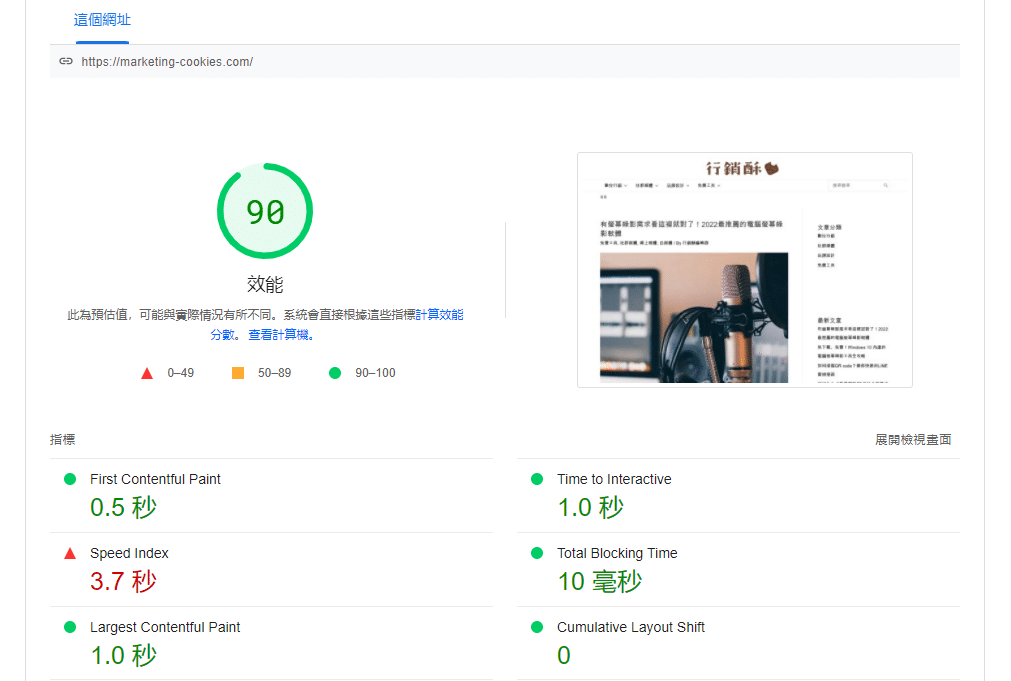Click the Time to Interactive green dot
This screenshot has height=681, width=1011.
pos(537,479)
